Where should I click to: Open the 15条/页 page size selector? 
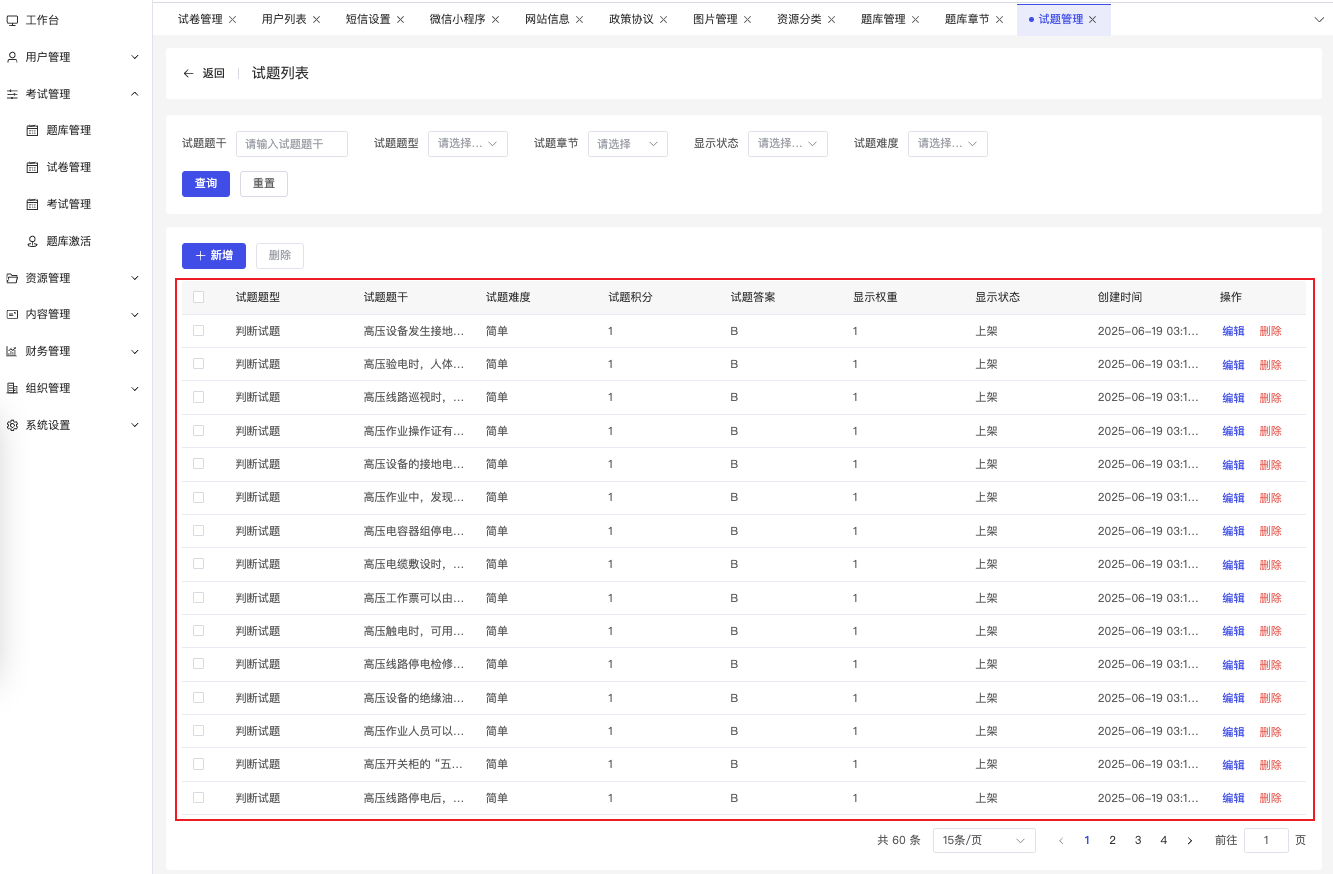click(x=984, y=840)
